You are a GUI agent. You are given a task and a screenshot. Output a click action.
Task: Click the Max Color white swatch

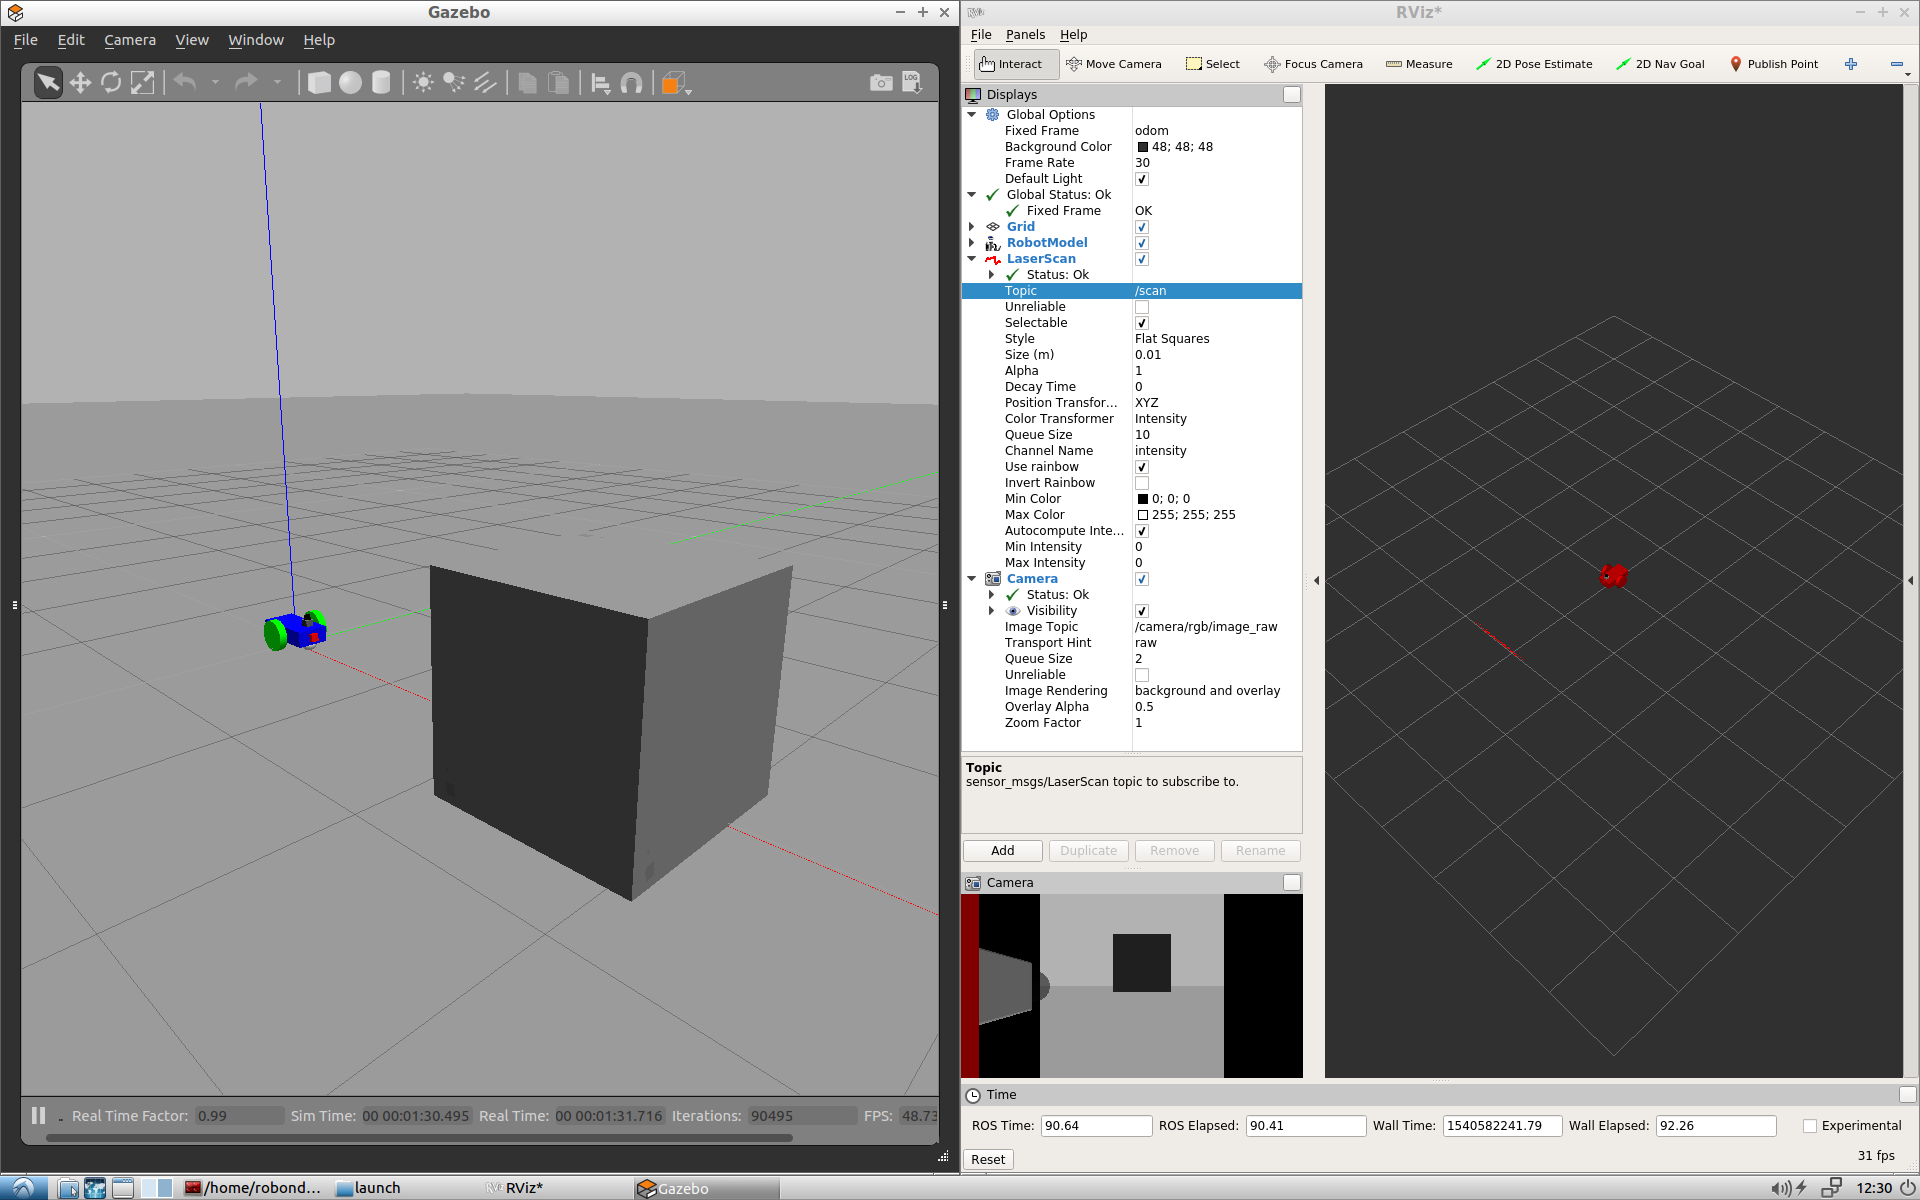tap(1143, 515)
